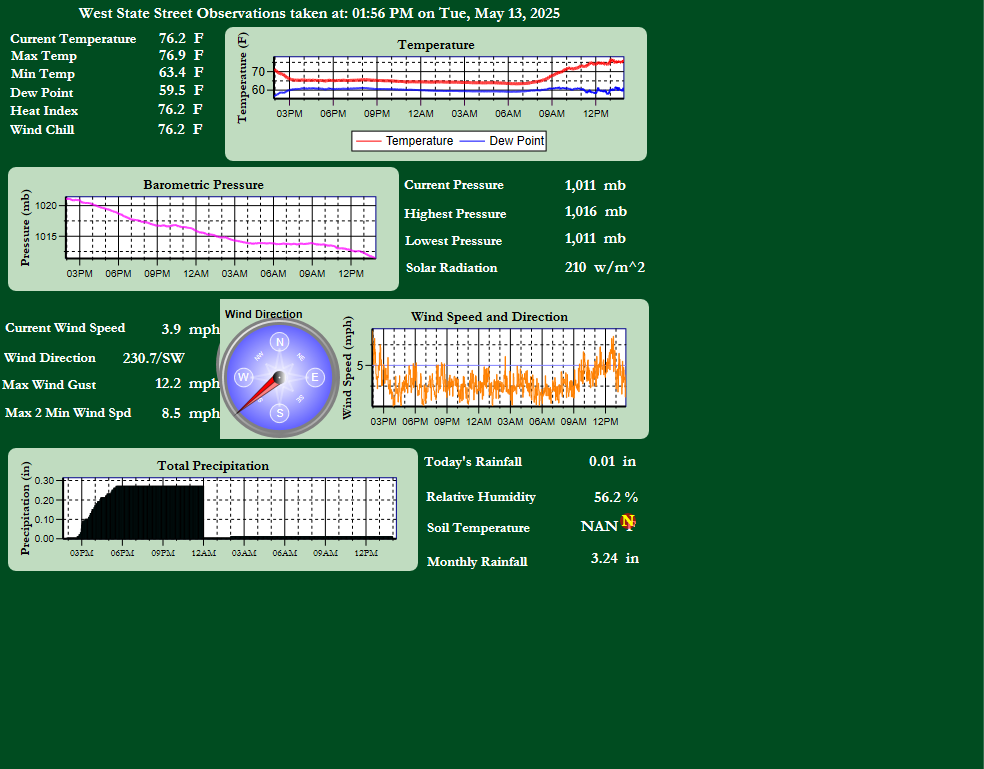The height and width of the screenshot is (769, 984).
Task: Click the Current Pressure value 1,011 mb
Action: click(595, 185)
